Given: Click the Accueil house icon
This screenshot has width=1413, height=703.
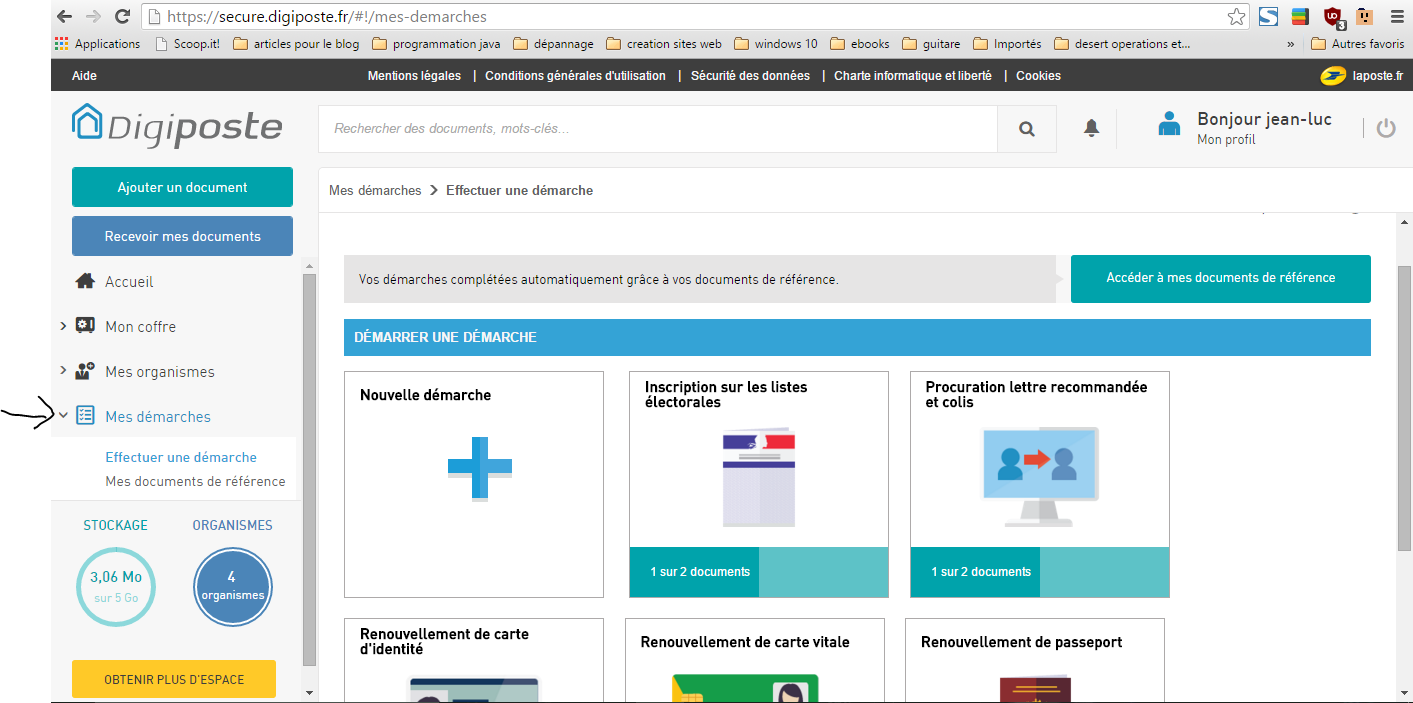Looking at the screenshot, I should click(86, 281).
